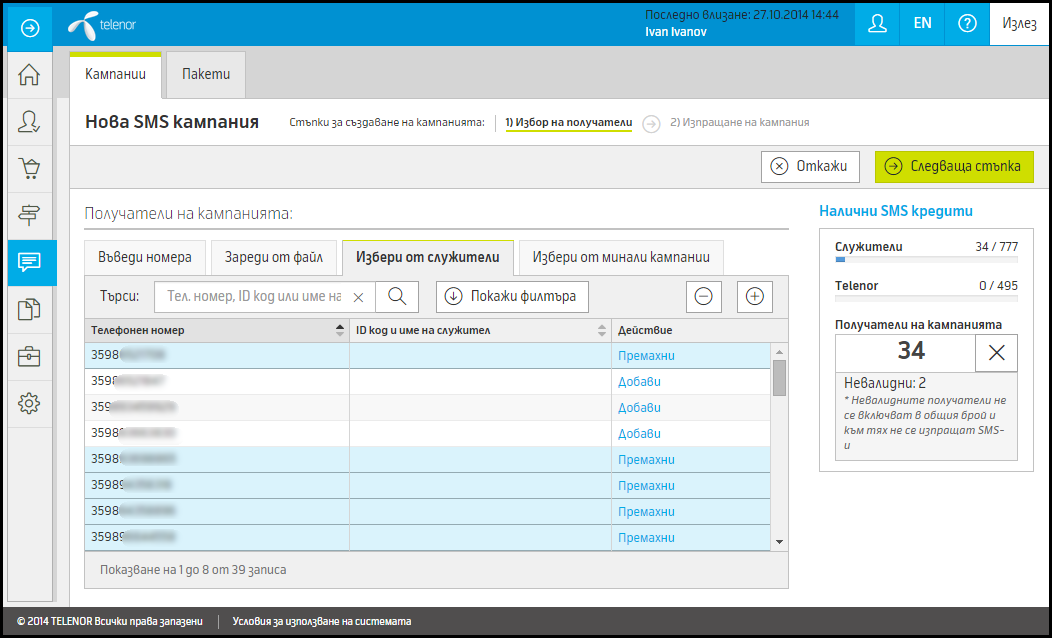Click the minus remove-all icon
Screen dimensions: 1052x638
pos(704,297)
